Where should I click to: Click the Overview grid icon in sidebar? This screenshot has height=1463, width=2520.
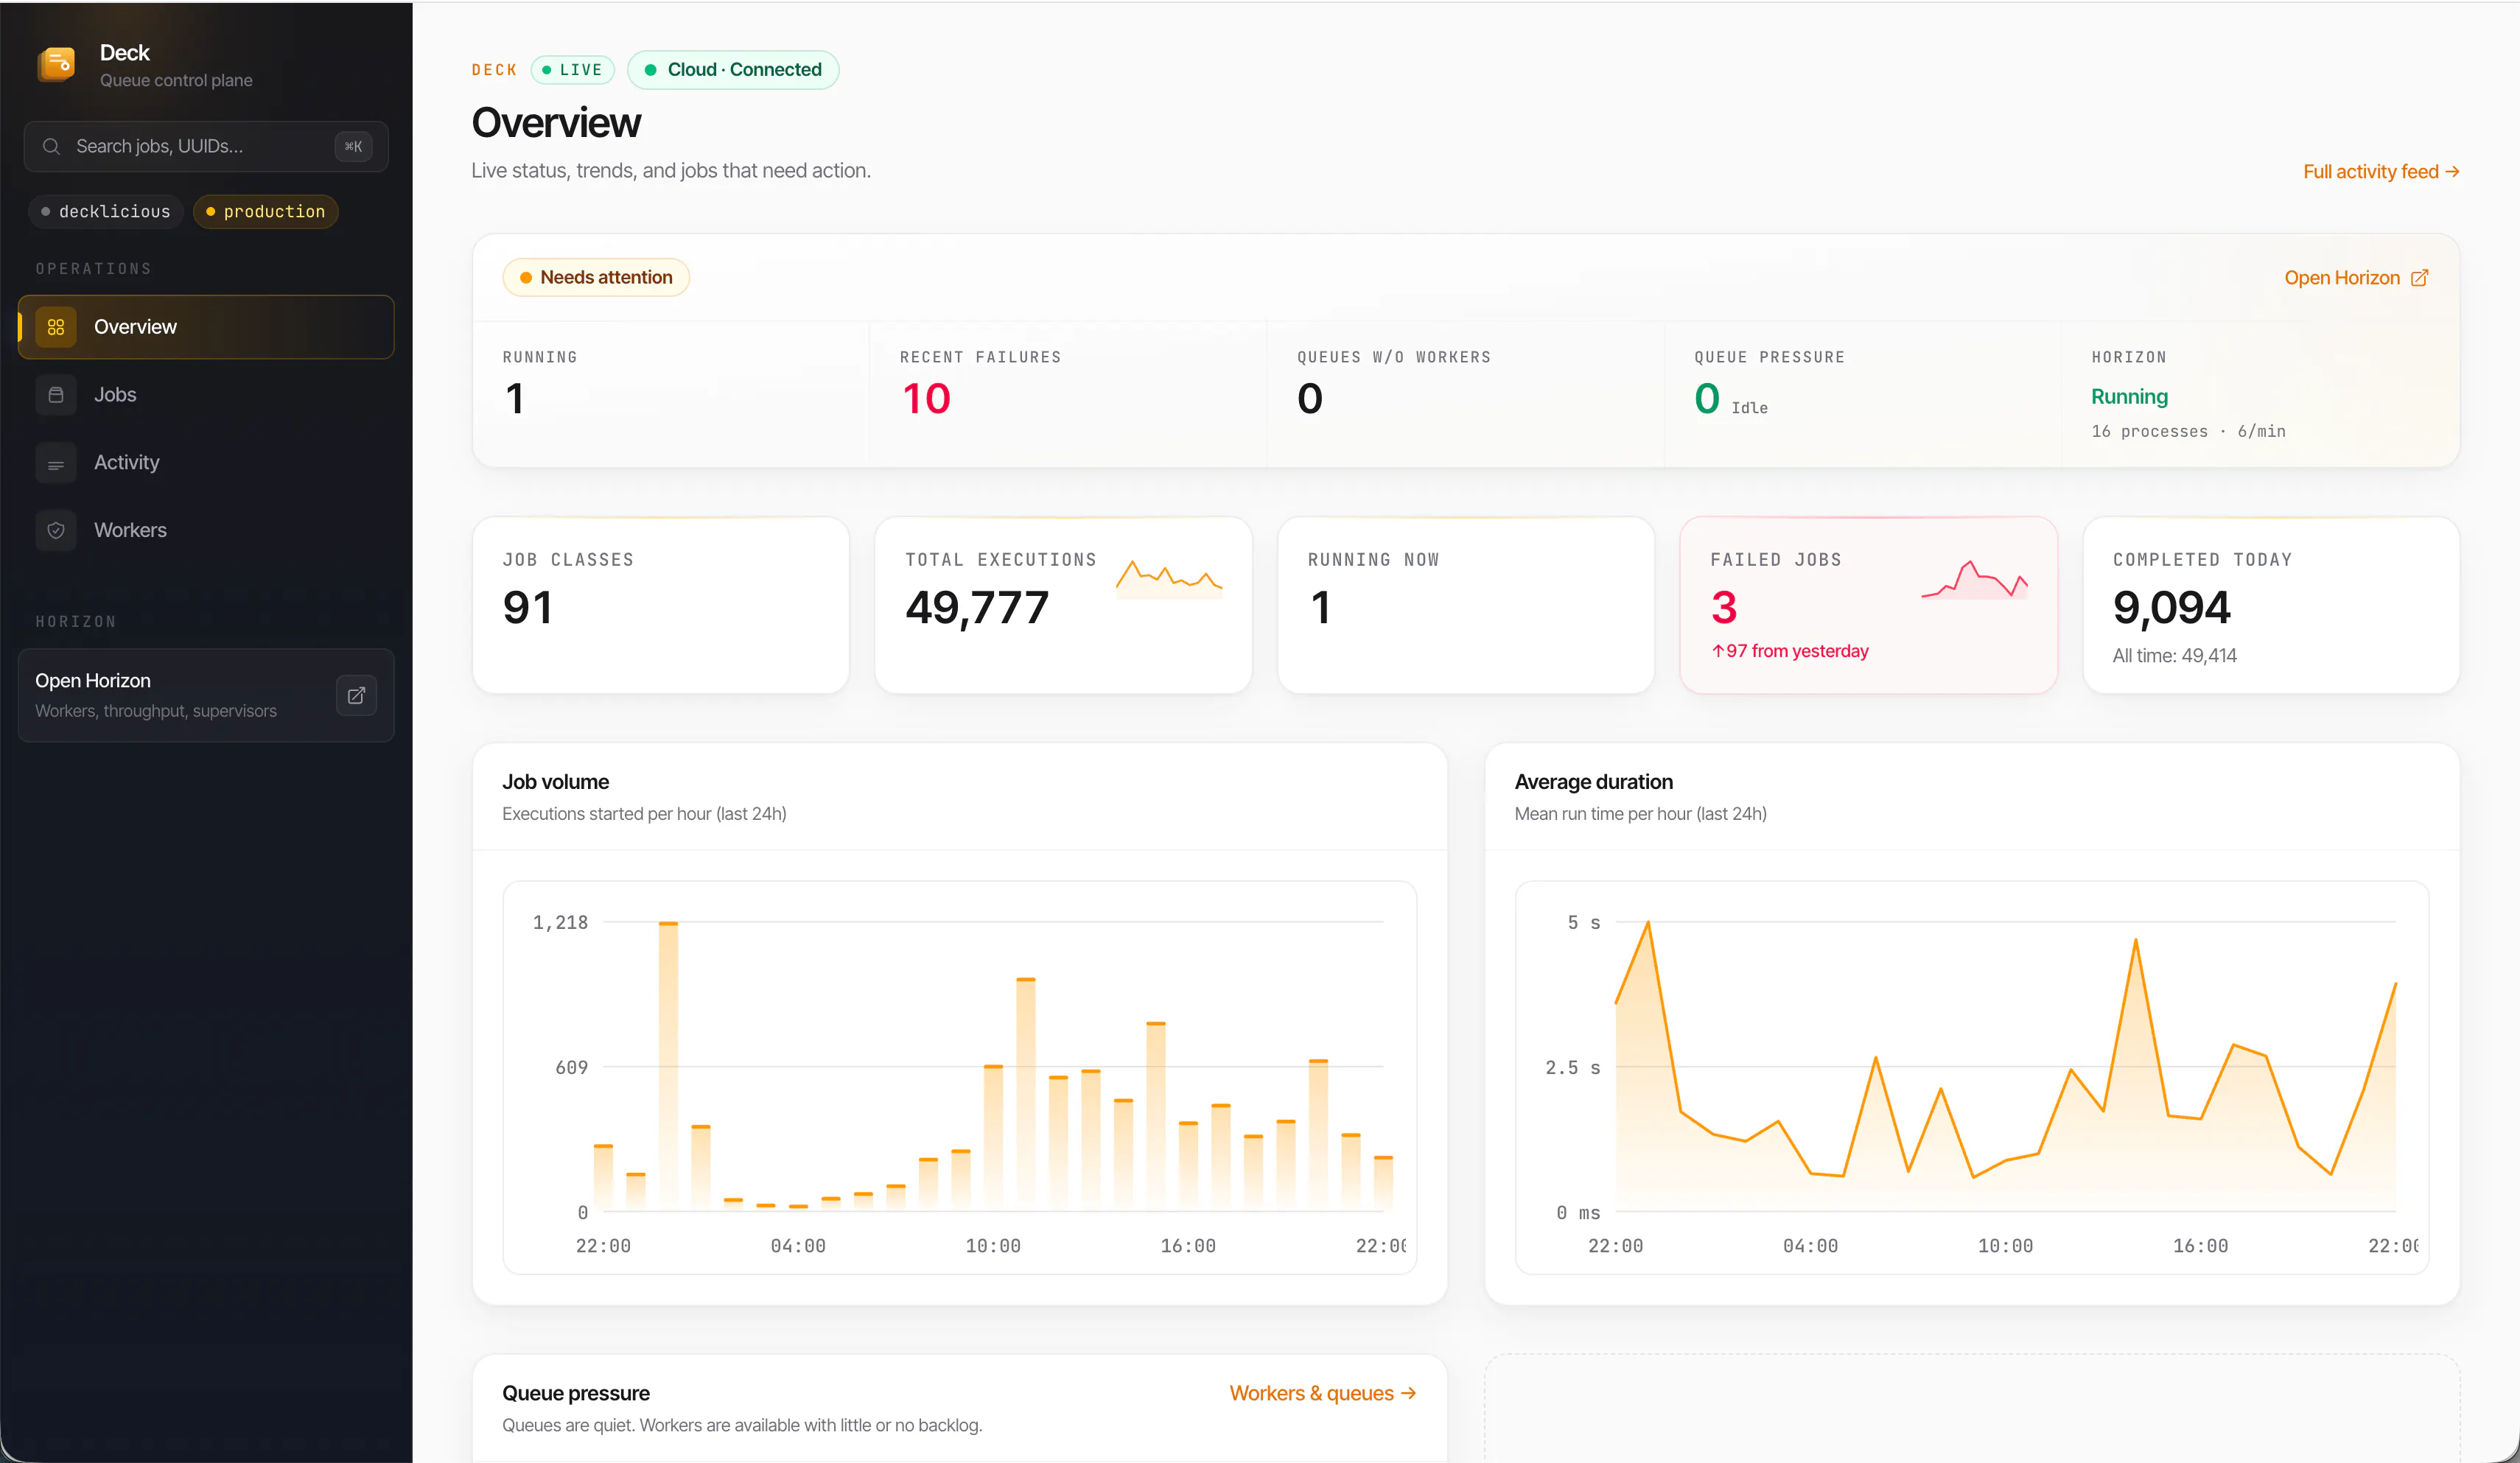[56, 327]
